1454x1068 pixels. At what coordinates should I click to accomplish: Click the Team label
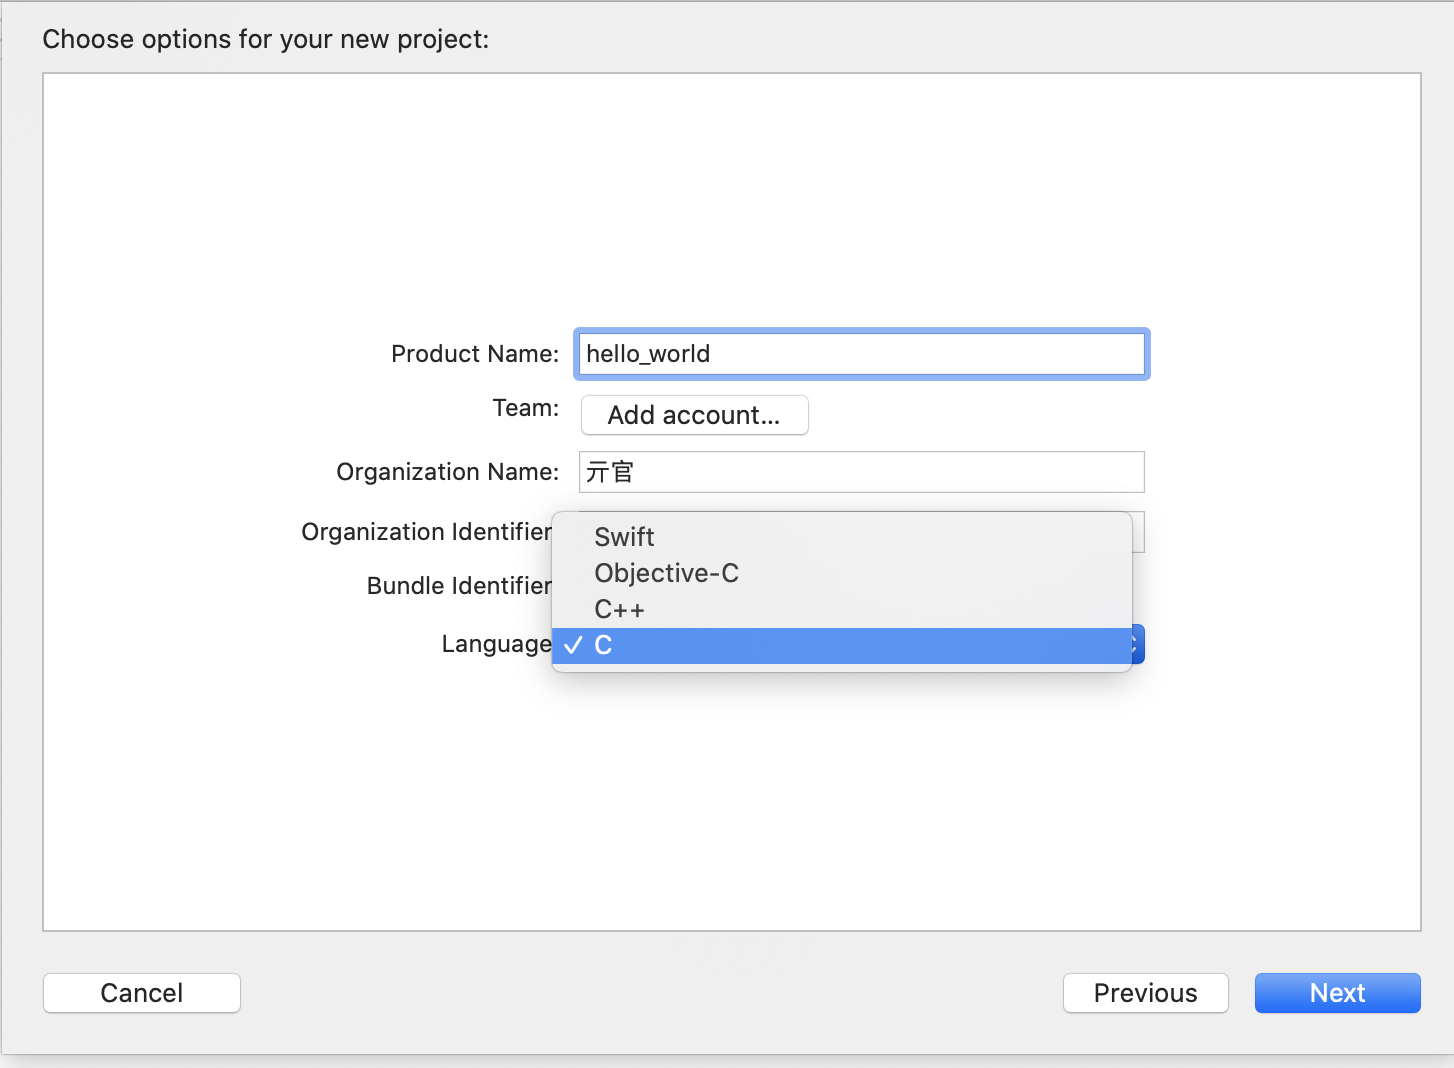point(526,408)
